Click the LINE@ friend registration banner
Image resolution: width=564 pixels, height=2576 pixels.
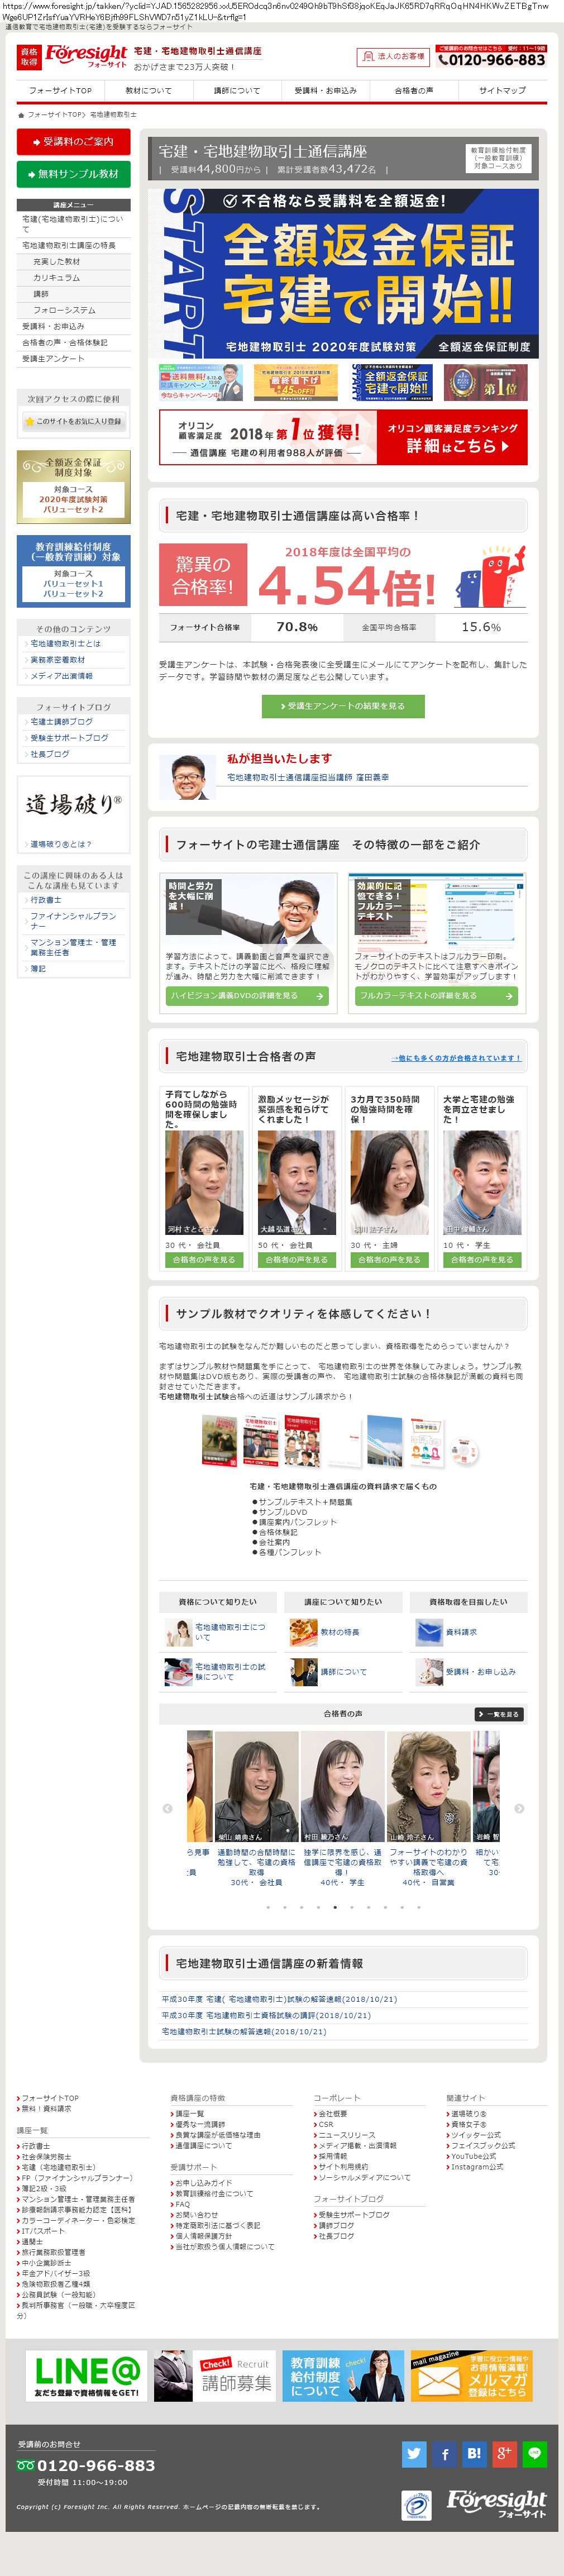[x=86, y=2376]
